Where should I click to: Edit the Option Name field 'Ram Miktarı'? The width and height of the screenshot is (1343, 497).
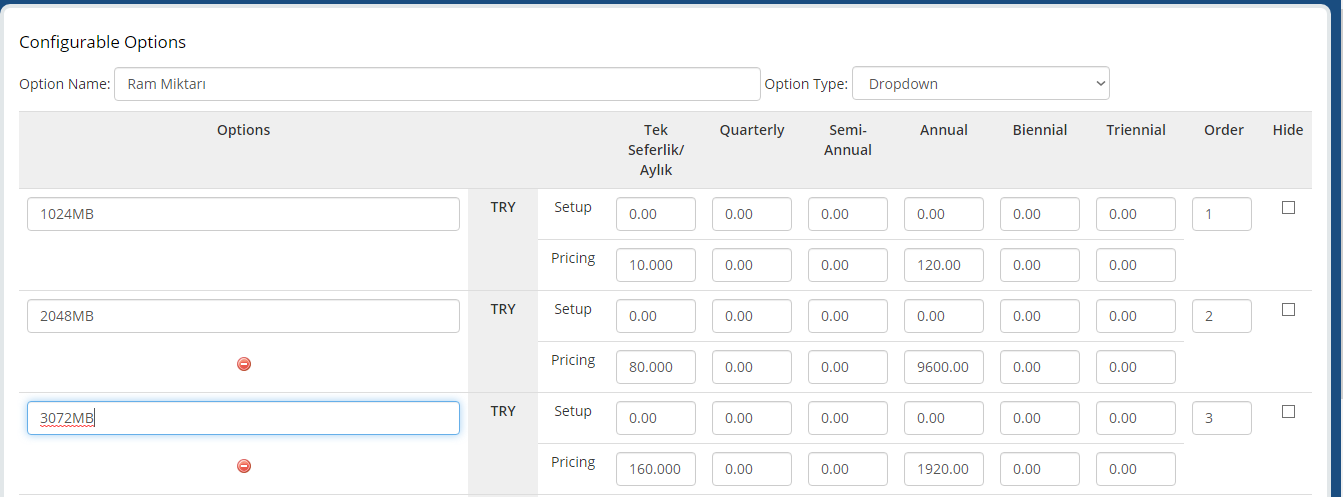click(438, 84)
